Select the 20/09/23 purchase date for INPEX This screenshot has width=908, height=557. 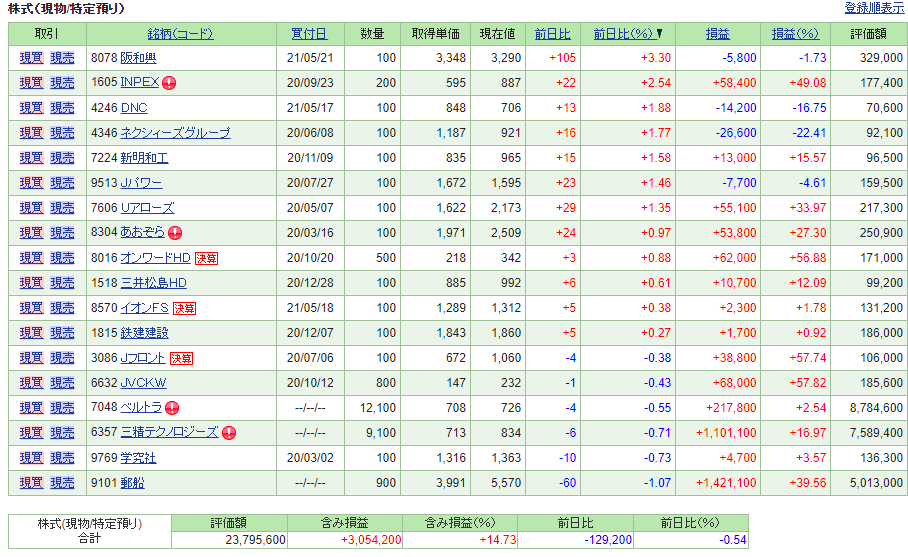click(x=310, y=83)
